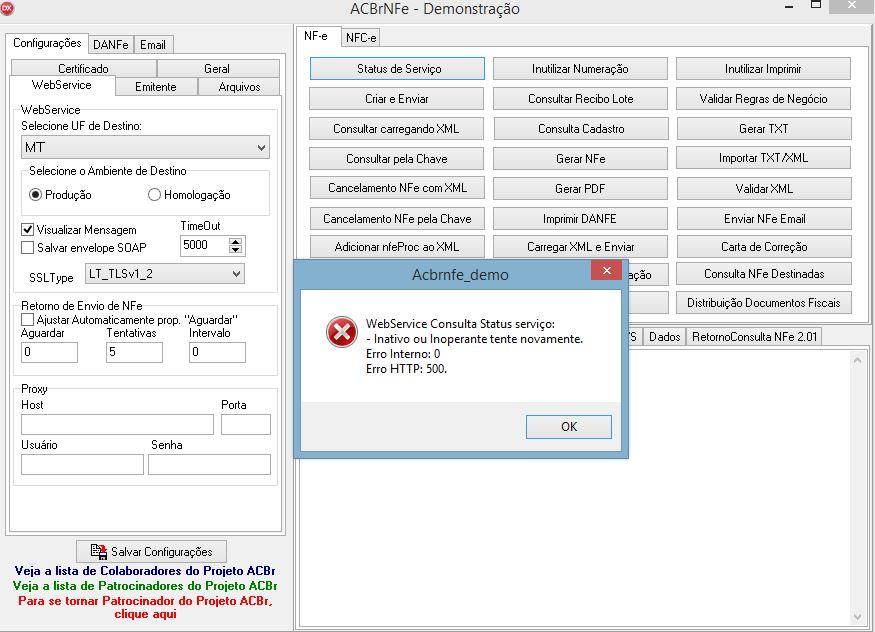Switch to the Certificado tab
Screen dimensions: 875x632
pyautogui.click(x=84, y=68)
